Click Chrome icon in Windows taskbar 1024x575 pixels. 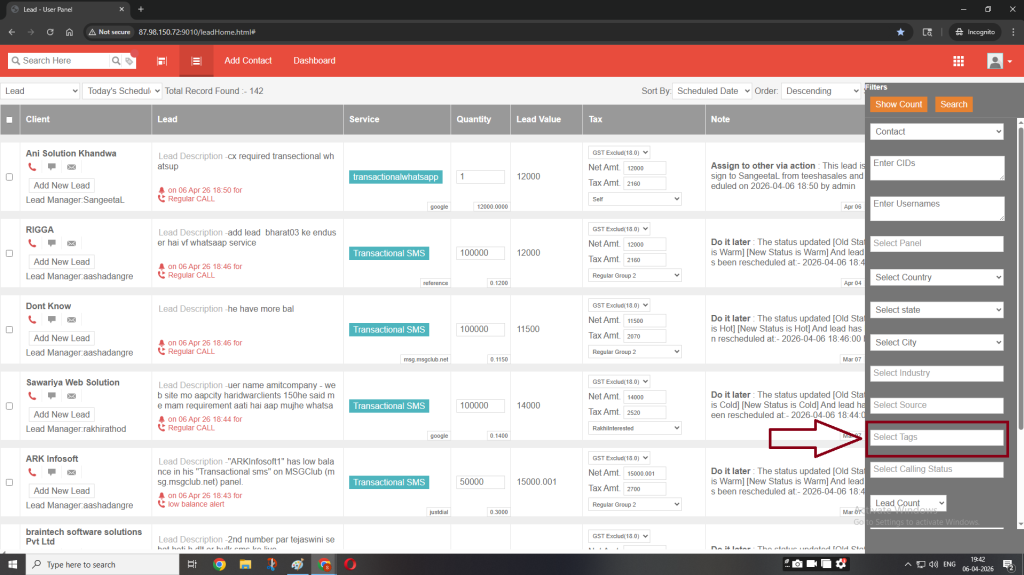(x=219, y=564)
